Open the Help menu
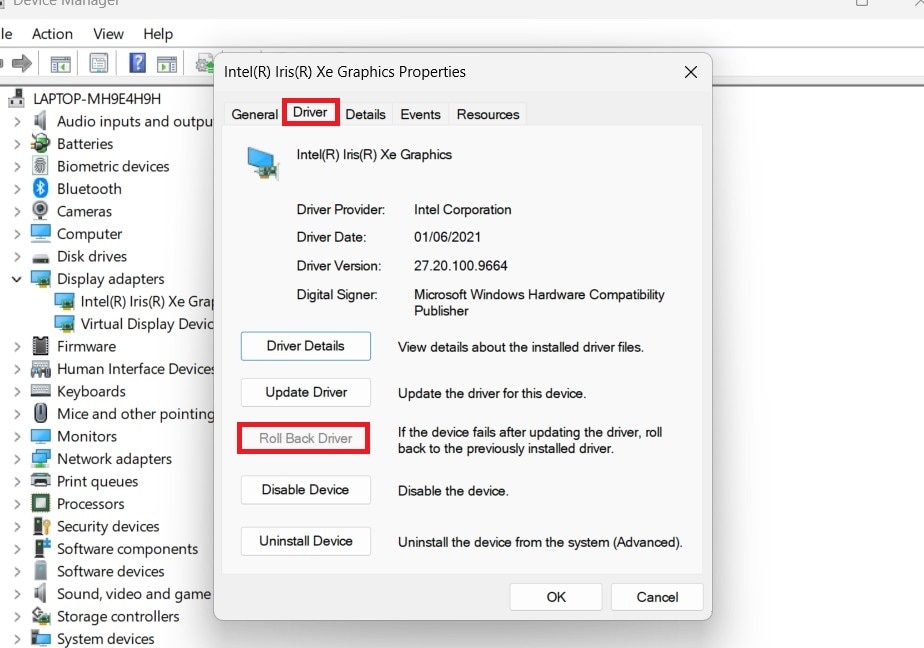Viewport: 924px width, 648px height. (158, 34)
